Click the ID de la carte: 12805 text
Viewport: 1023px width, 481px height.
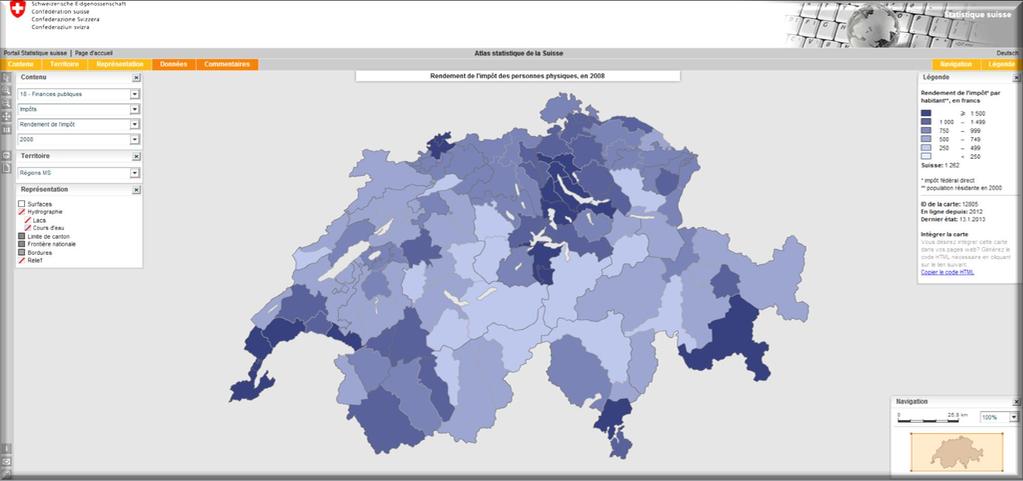[948, 204]
